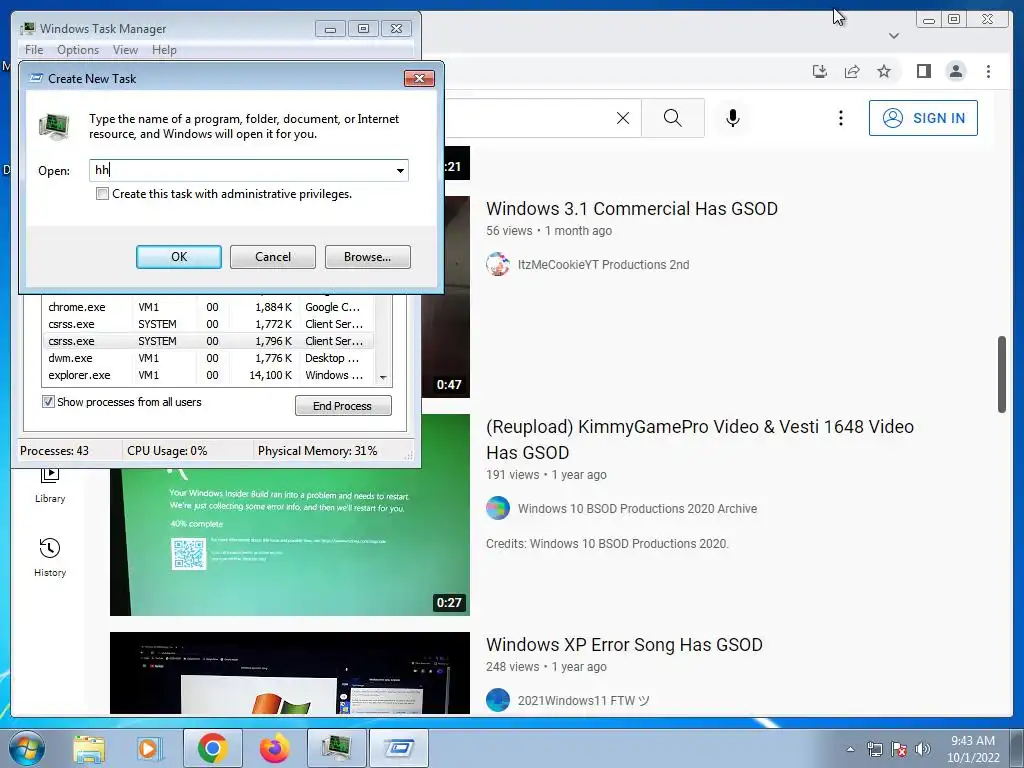This screenshot has height=768, width=1024.
Task: Click Windows 10 BSOD Productions channel avatar
Action: point(498,508)
